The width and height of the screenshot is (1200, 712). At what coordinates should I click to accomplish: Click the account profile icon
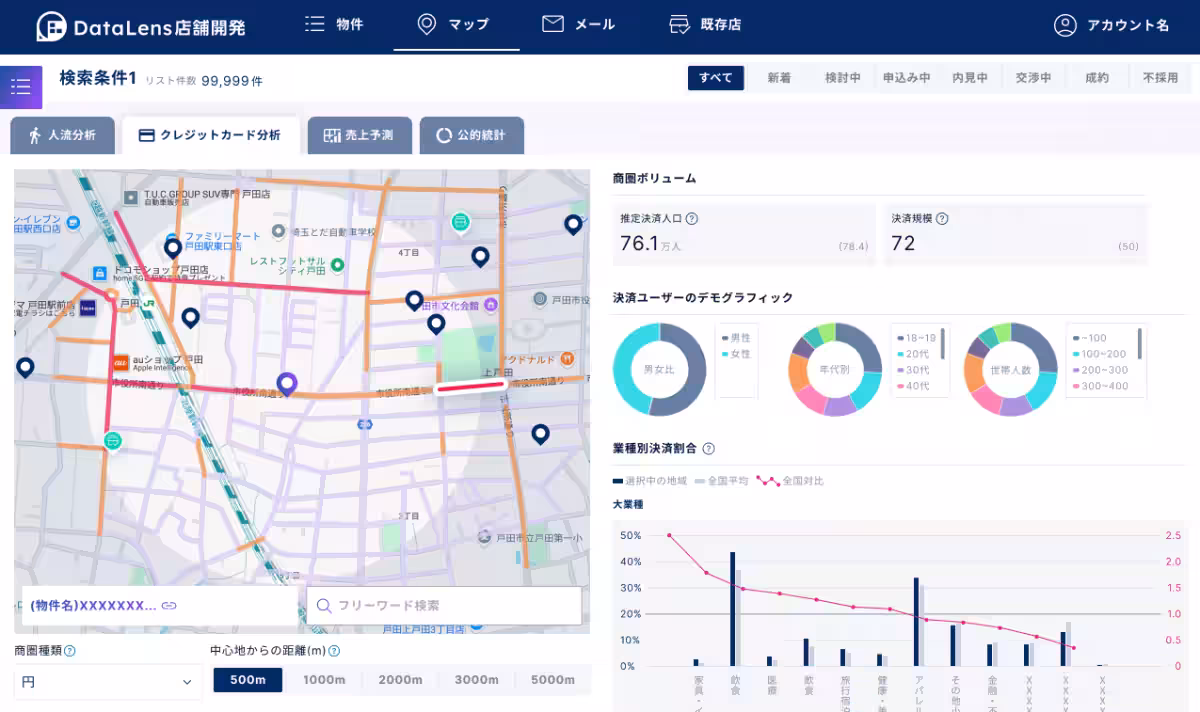1065,26
